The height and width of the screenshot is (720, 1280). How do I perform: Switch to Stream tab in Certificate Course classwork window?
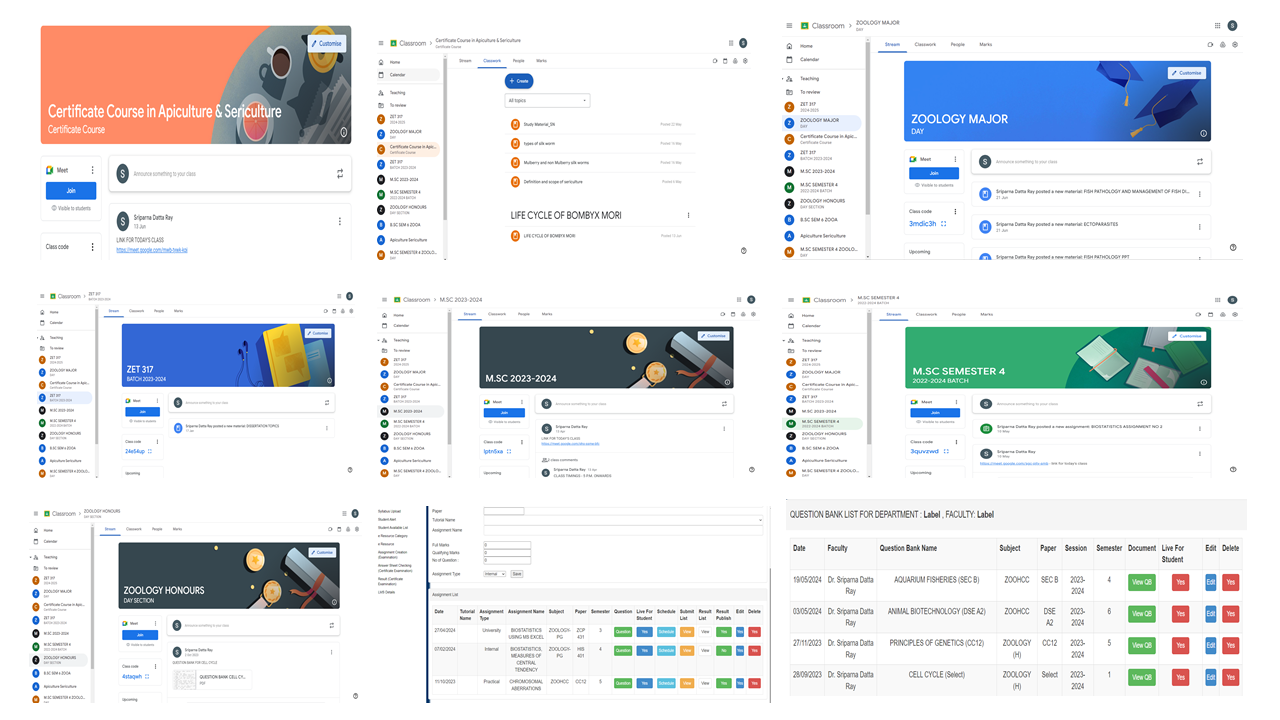click(x=465, y=61)
